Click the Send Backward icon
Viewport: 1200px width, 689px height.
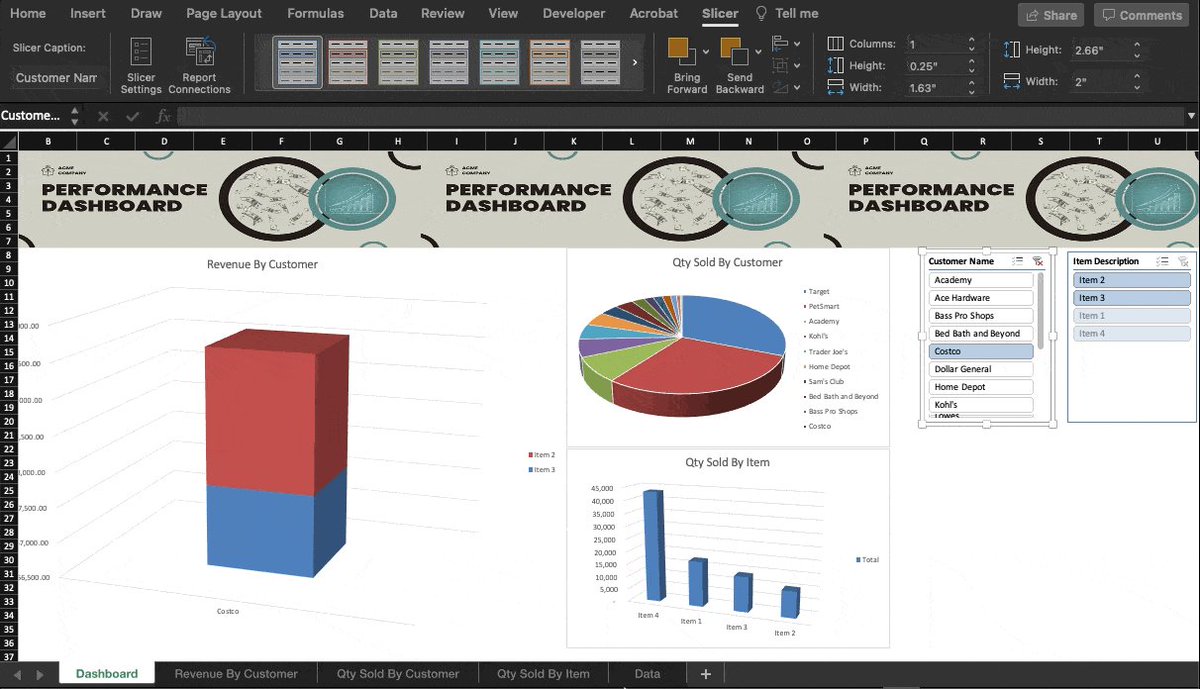tap(734, 51)
